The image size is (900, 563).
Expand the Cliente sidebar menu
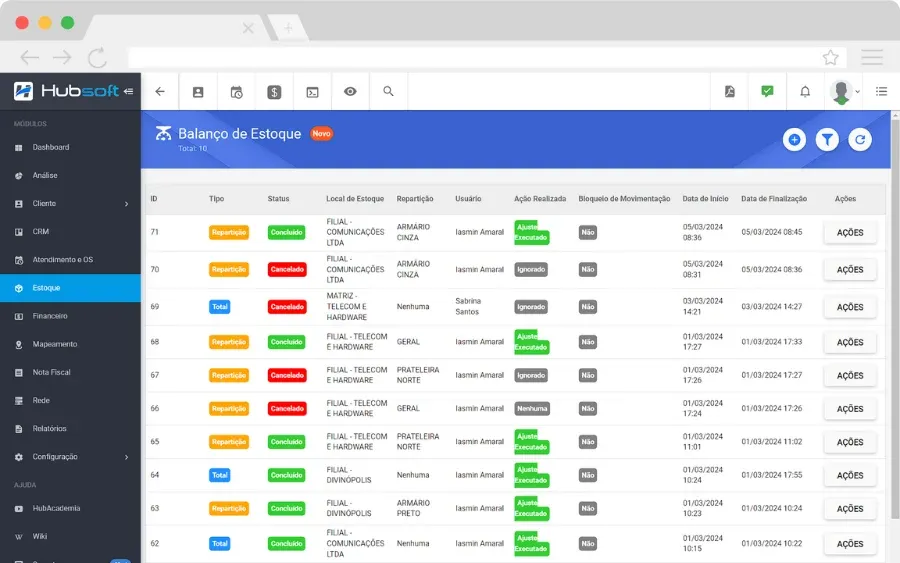pos(70,204)
